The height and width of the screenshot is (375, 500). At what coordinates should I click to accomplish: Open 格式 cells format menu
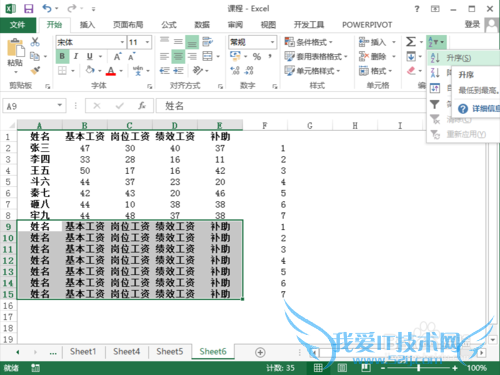click(x=375, y=71)
